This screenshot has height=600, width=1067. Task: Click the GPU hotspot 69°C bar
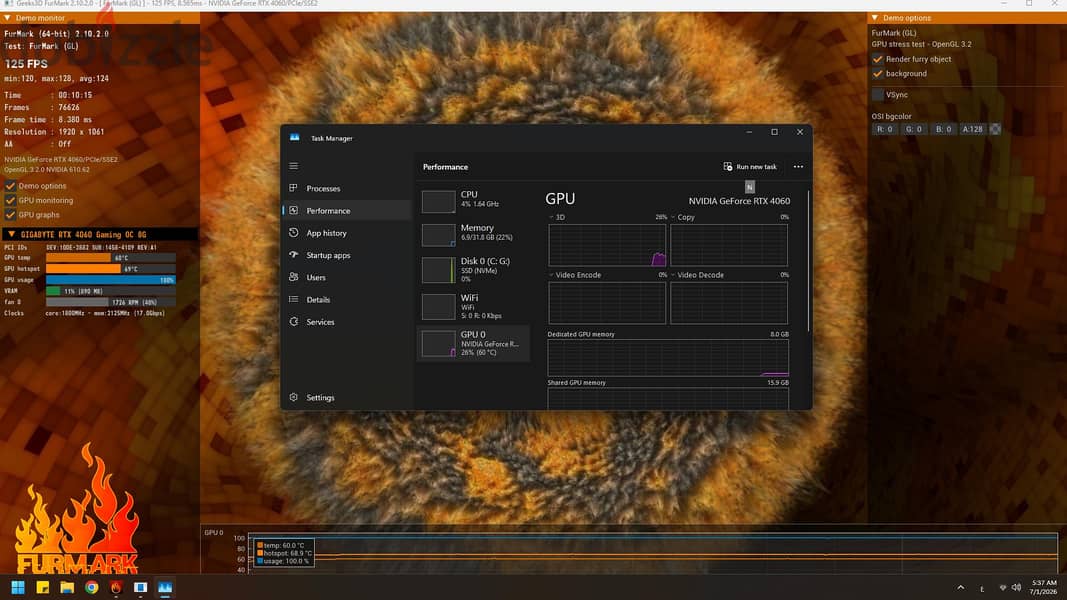pyautogui.click(x=110, y=269)
